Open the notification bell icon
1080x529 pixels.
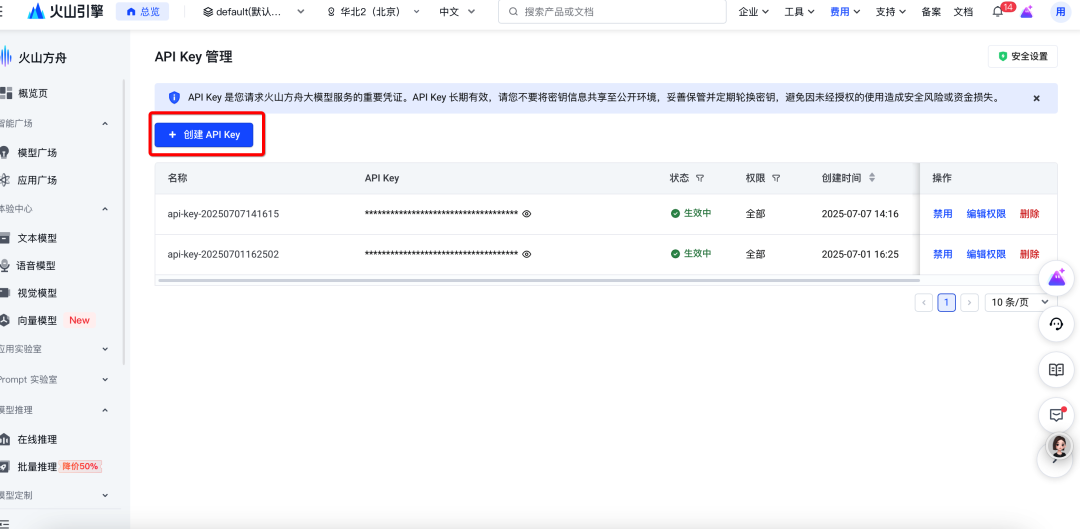[997, 12]
